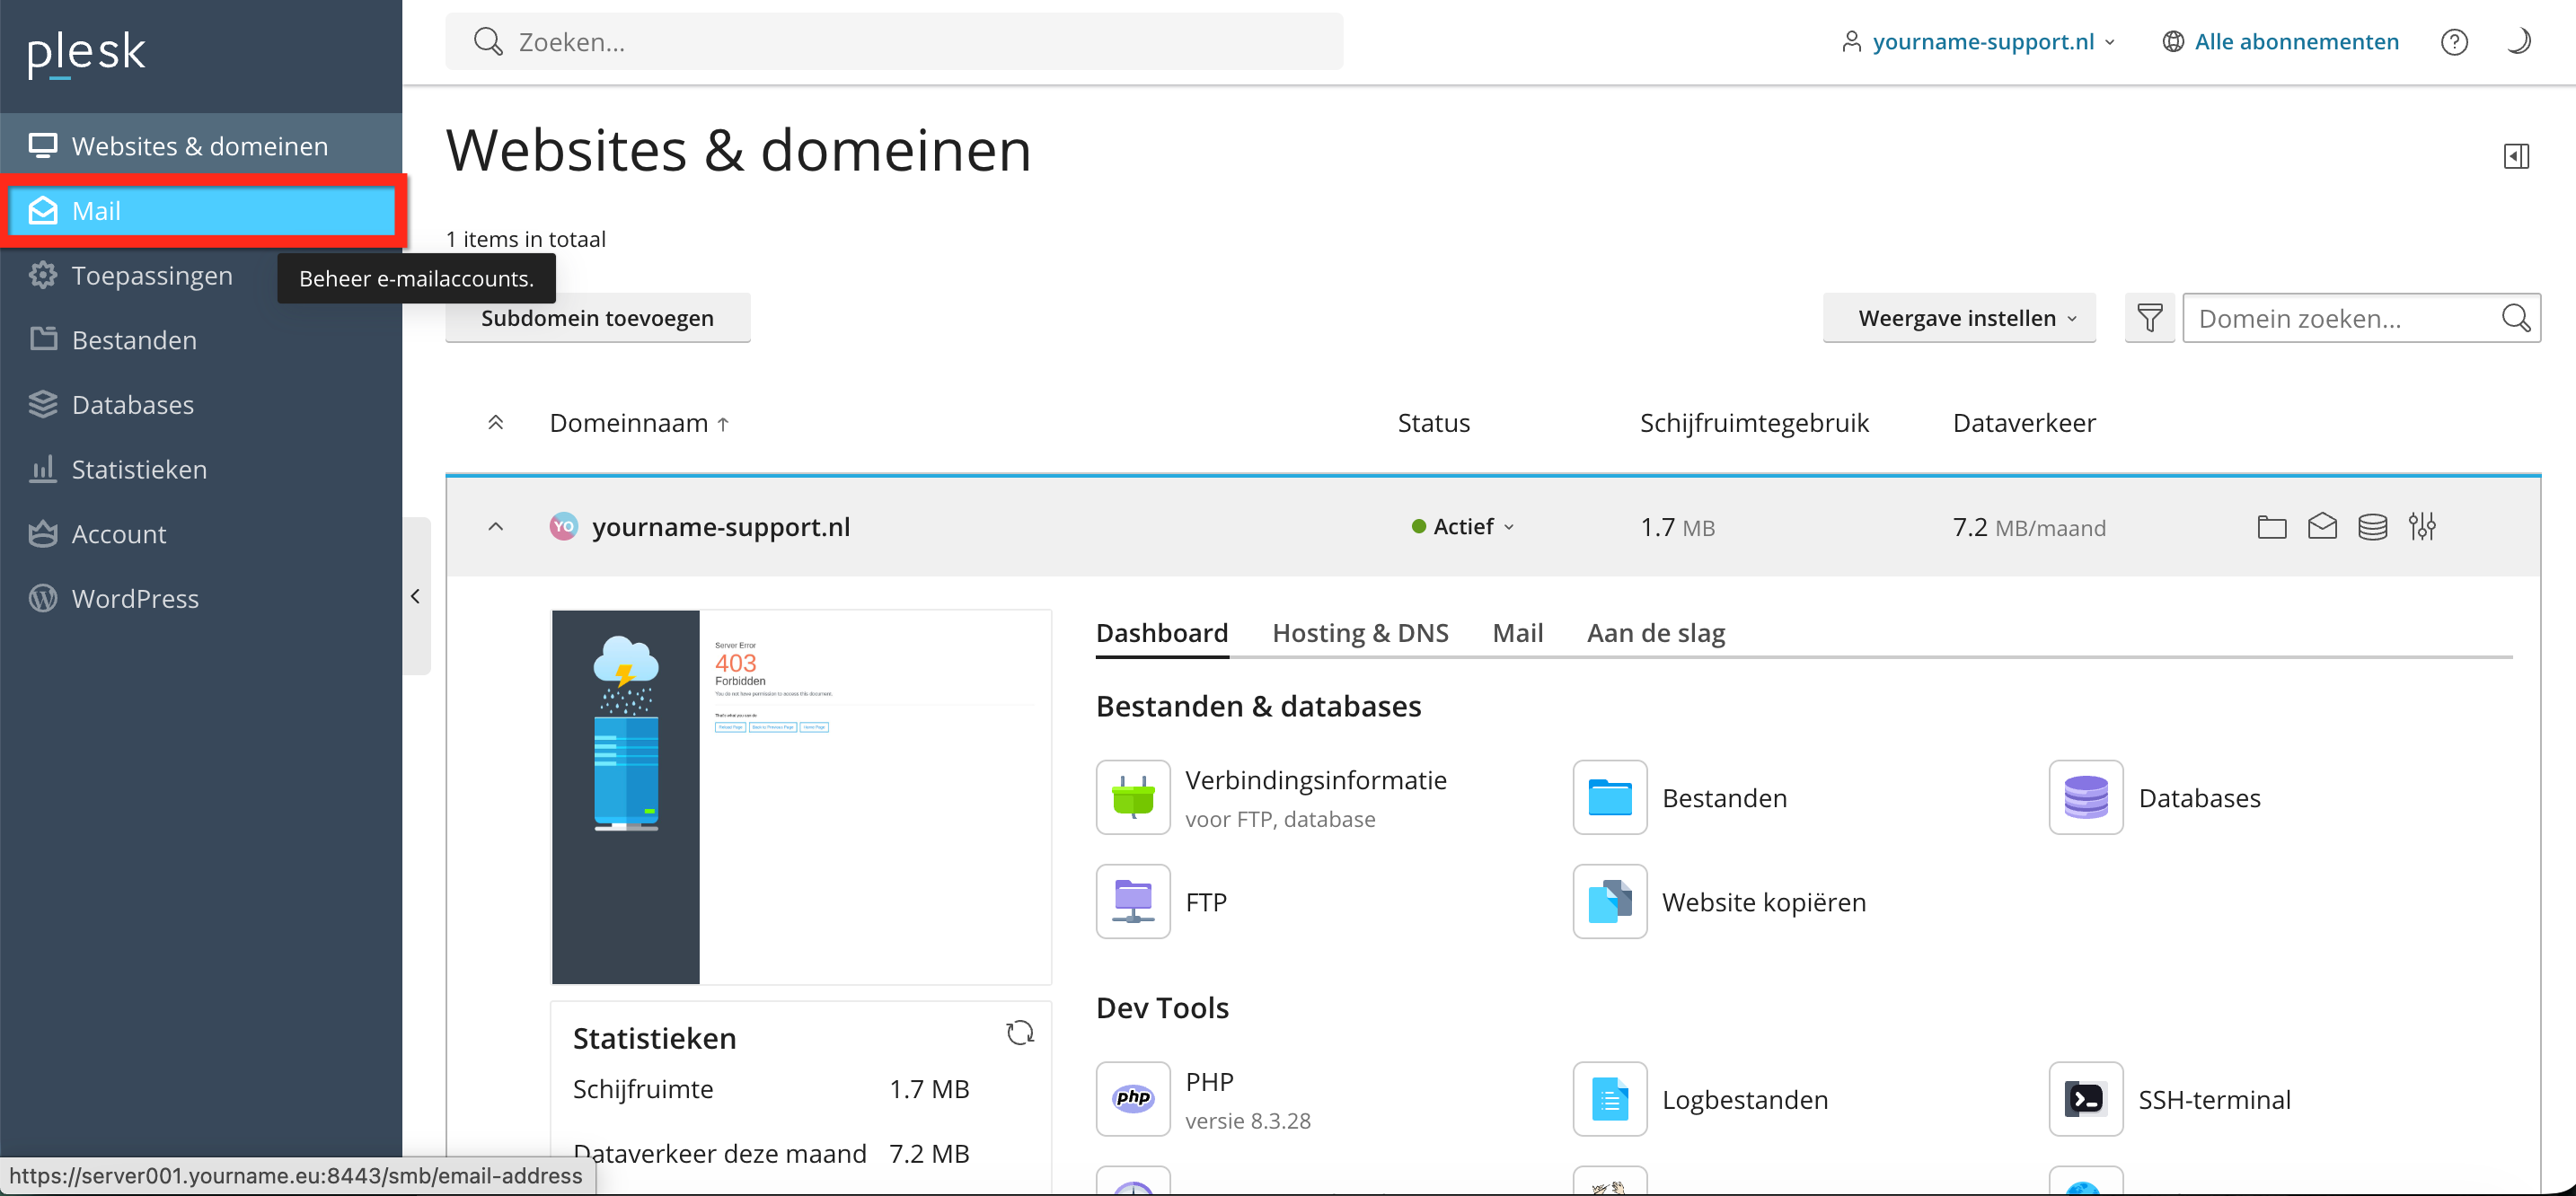Collapse the yourname-support.nl domain row
The image size is (2576, 1196).
pyautogui.click(x=495, y=526)
